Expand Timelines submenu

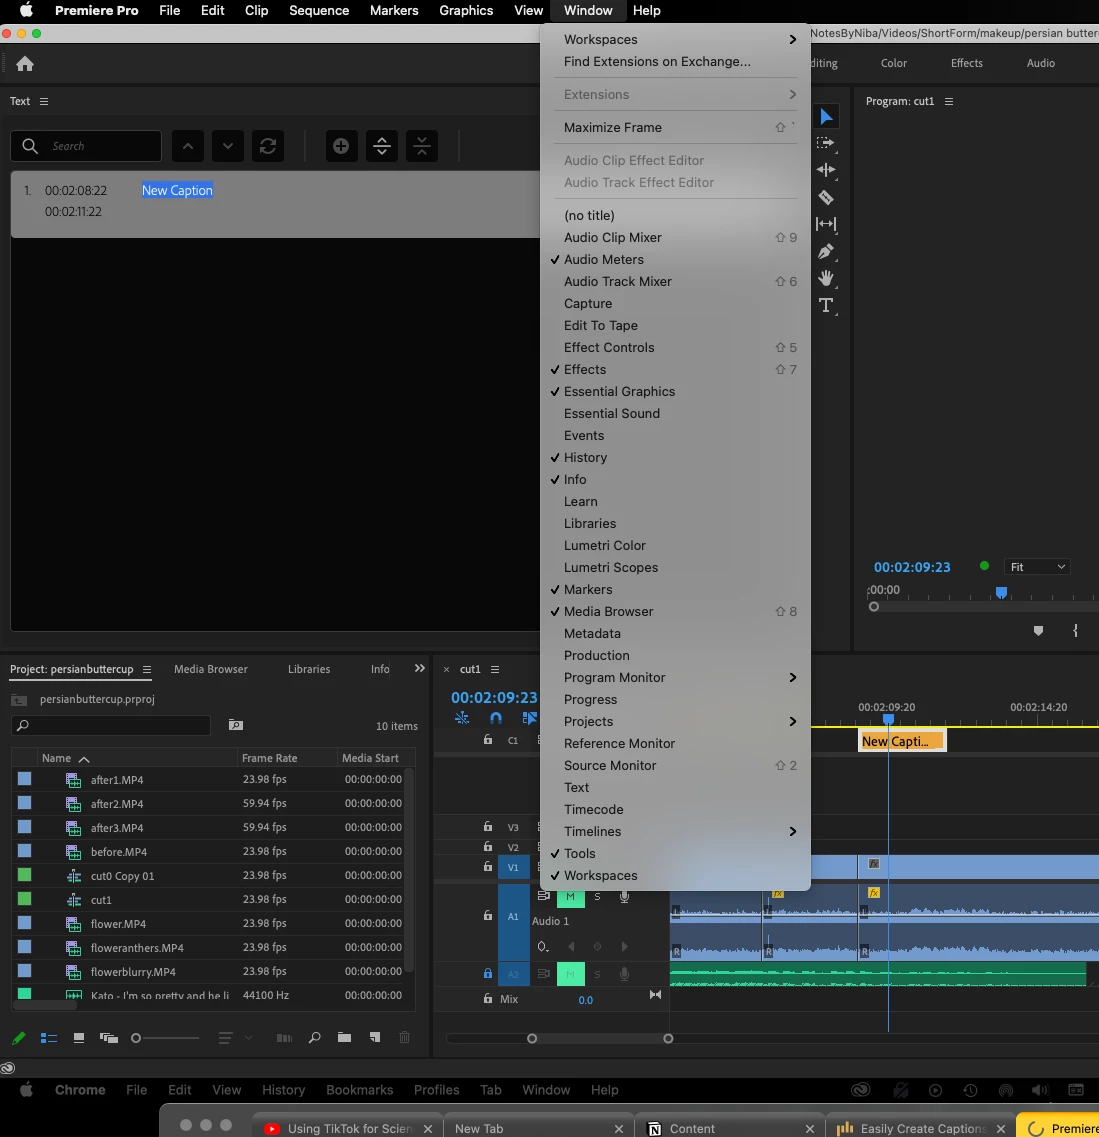click(675, 832)
